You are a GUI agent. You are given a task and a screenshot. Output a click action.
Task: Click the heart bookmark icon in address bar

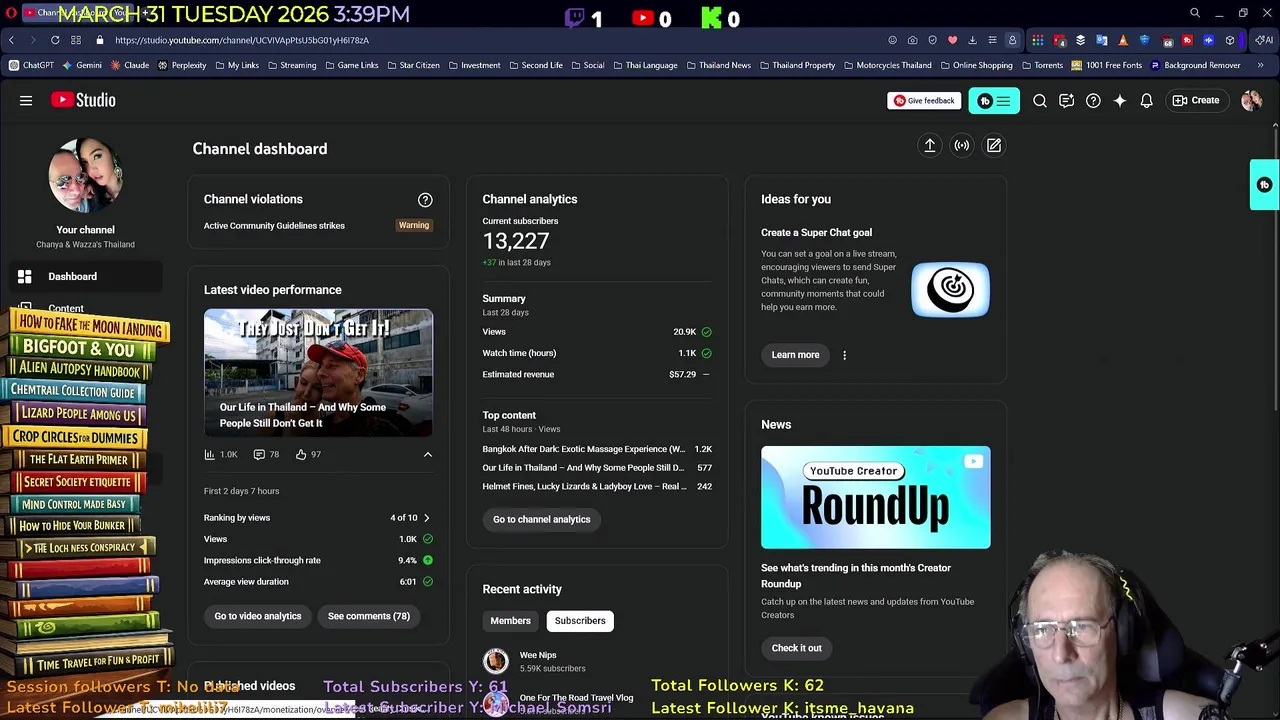[952, 40]
